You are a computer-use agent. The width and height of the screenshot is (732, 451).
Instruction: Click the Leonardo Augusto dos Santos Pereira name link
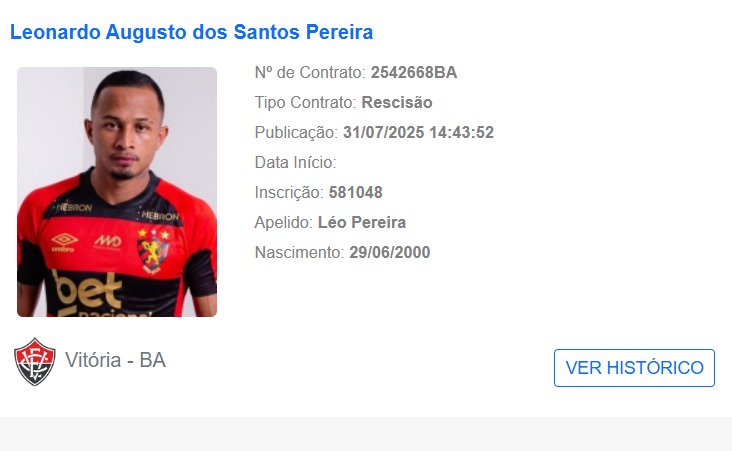coord(191,32)
